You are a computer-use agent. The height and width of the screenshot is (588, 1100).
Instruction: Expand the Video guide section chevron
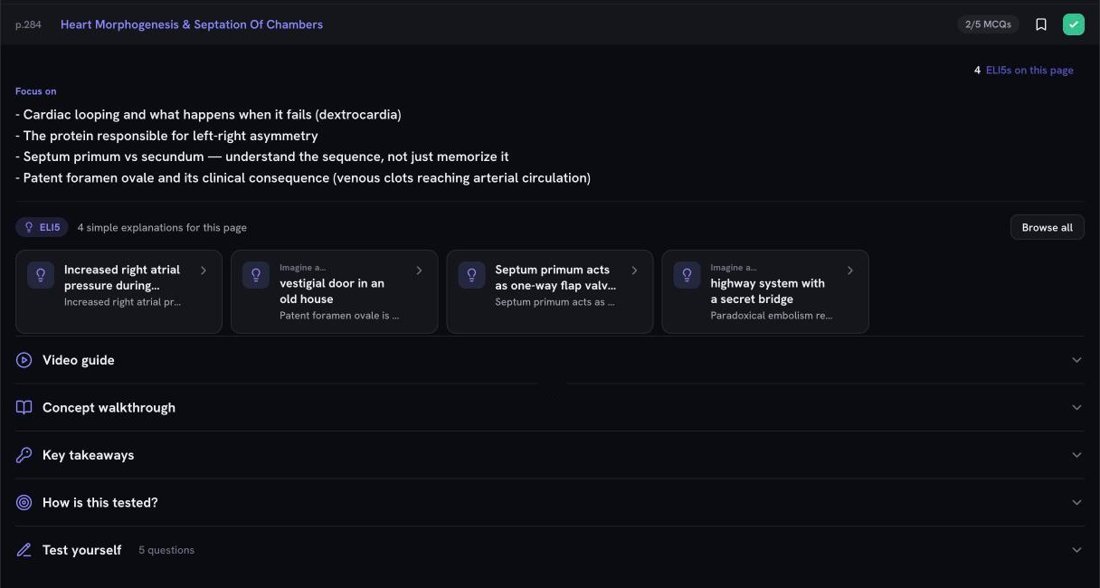pos(1076,360)
